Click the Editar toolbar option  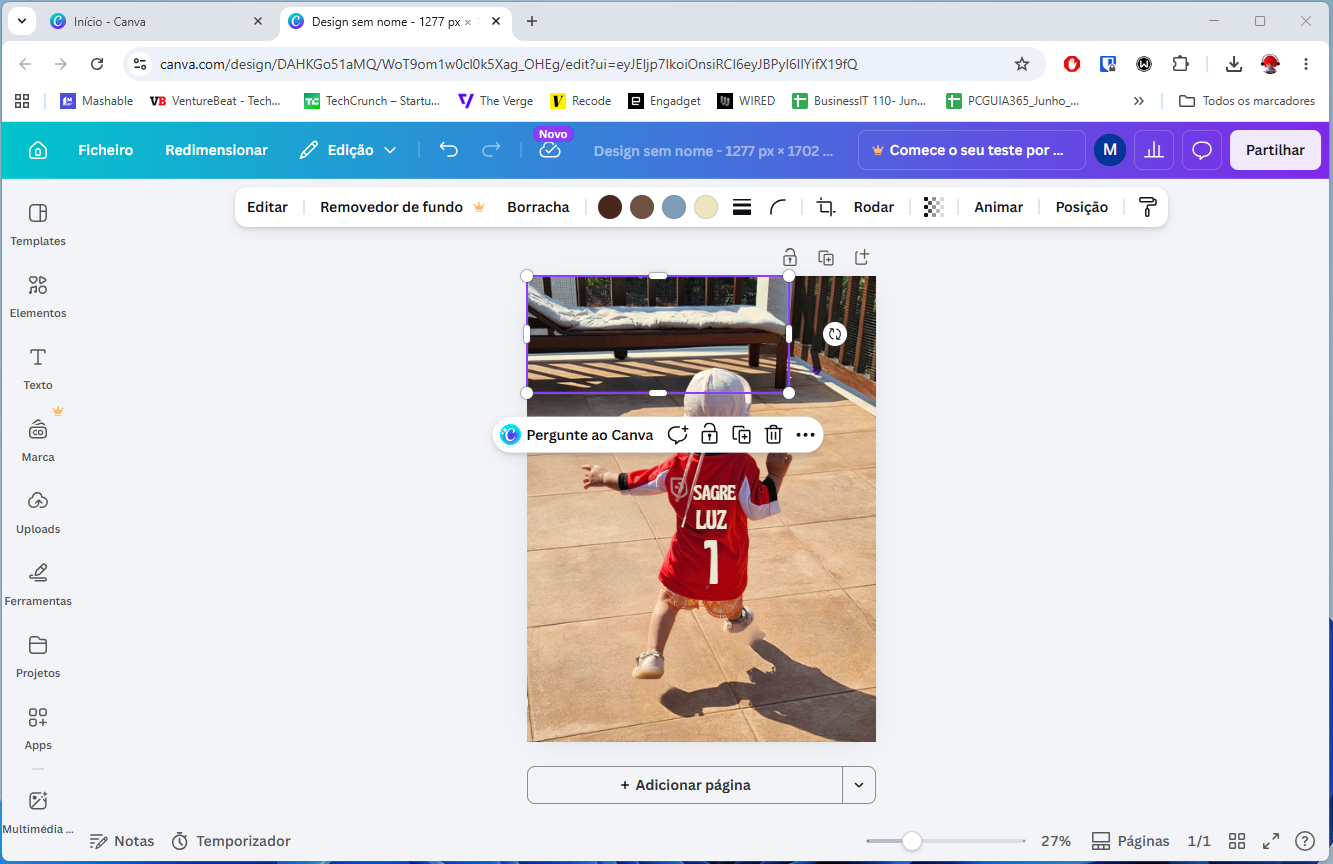[x=267, y=207]
